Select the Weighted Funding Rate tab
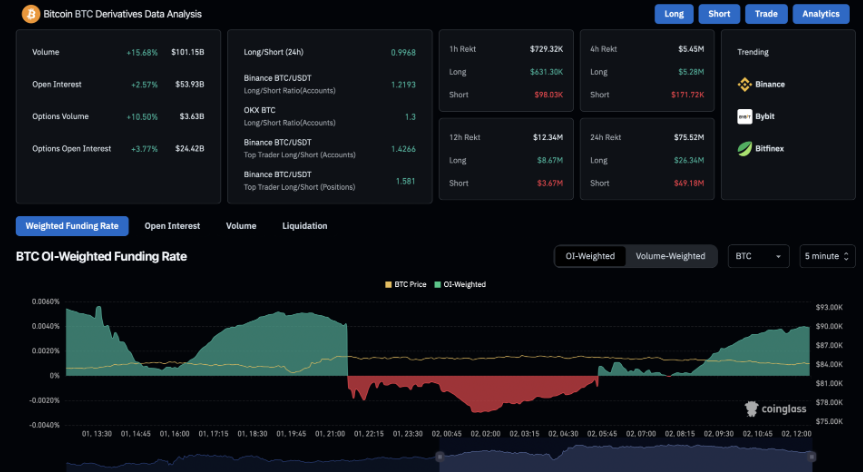 pos(72,226)
